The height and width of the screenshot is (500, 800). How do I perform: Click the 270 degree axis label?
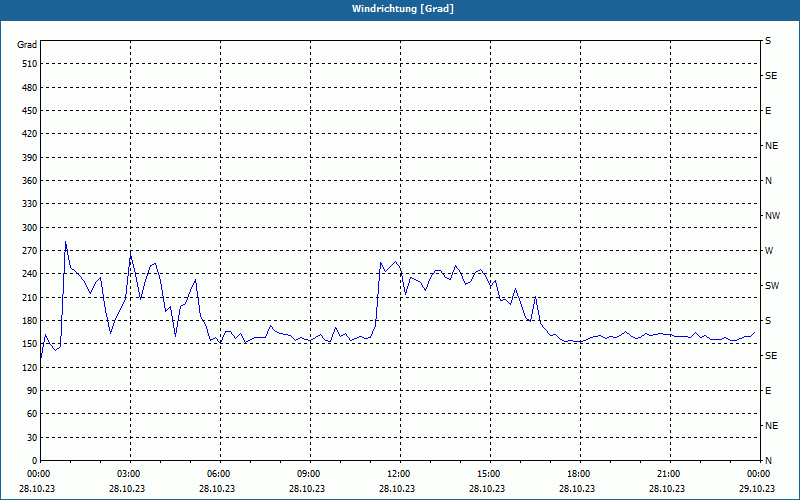(30, 251)
